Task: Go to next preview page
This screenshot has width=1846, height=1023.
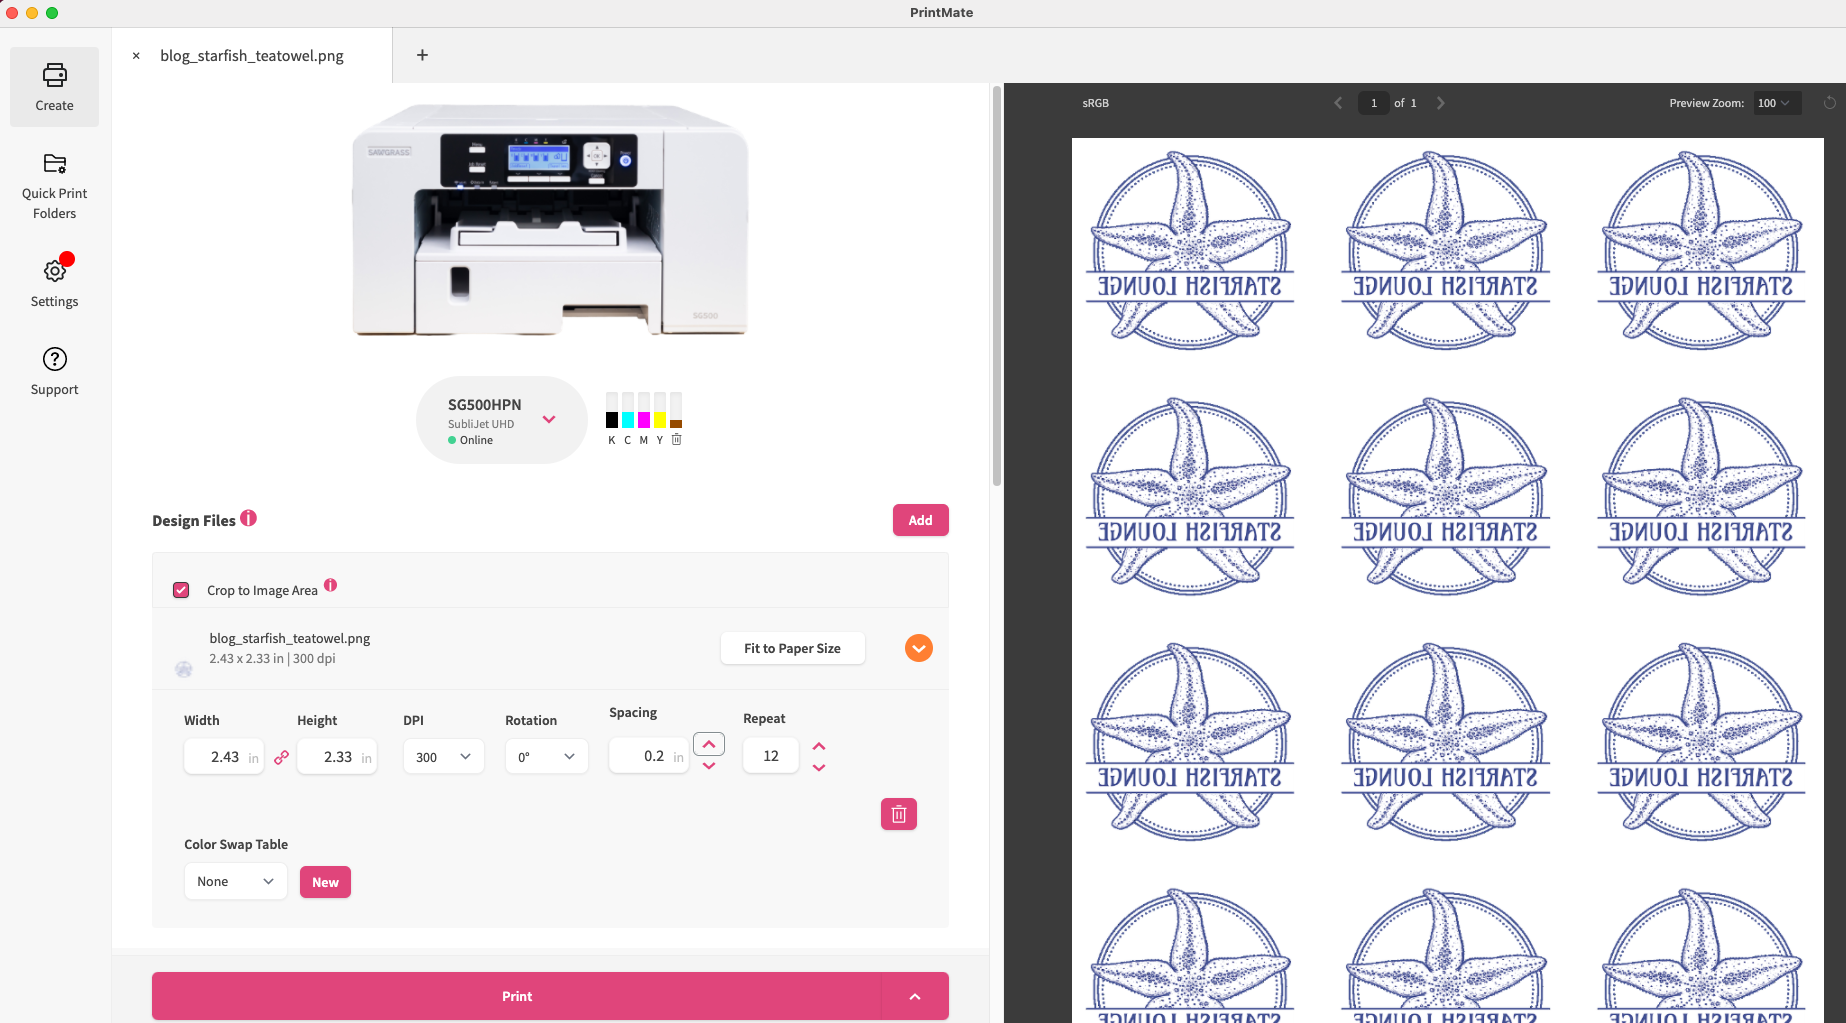Action: (1440, 103)
